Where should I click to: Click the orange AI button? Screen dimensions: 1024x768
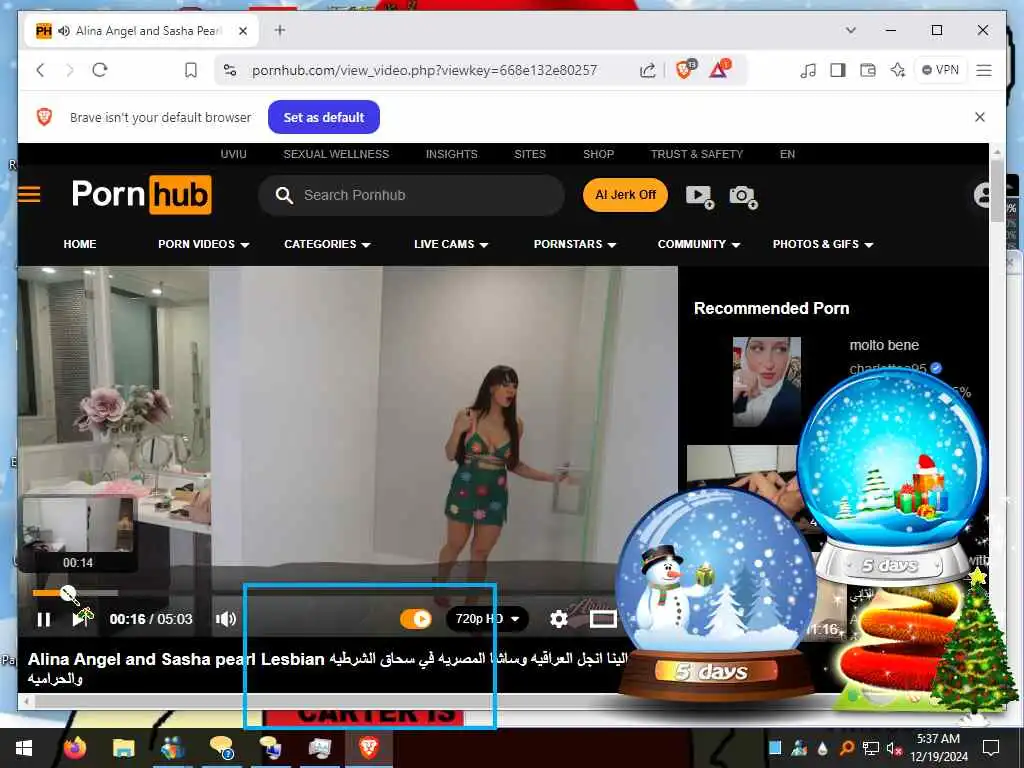[625, 195]
